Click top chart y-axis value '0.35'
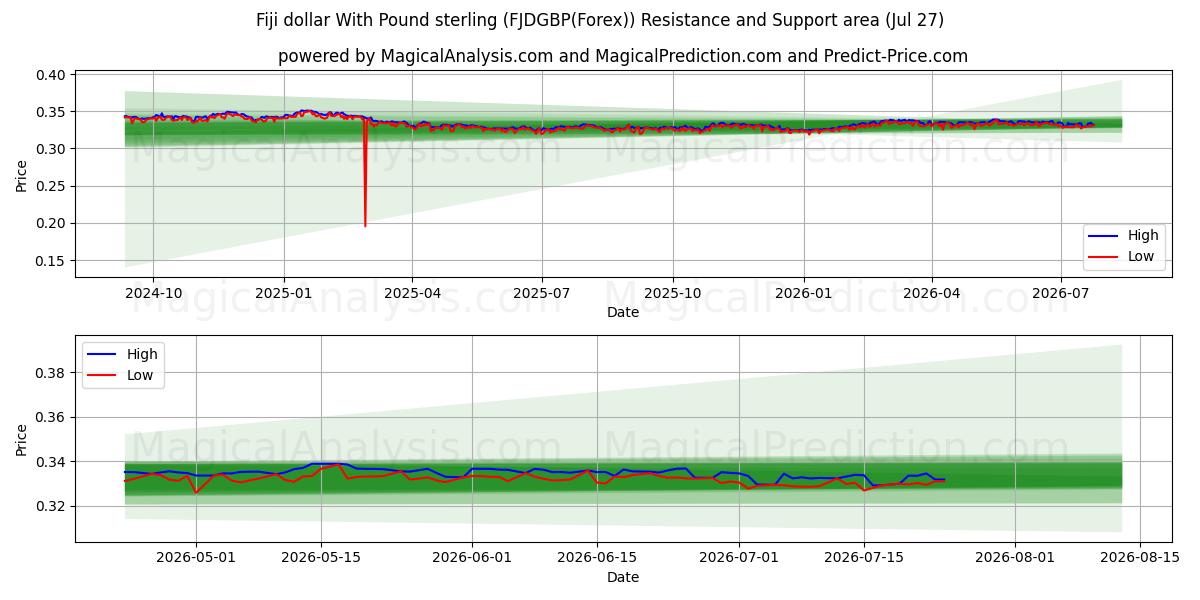This screenshot has width=1200, height=600. pyautogui.click(x=51, y=112)
